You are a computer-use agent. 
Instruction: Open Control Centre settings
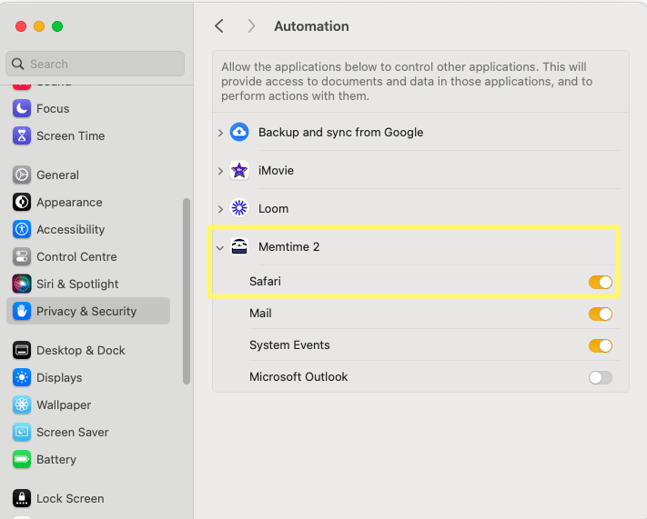[x=88, y=257]
